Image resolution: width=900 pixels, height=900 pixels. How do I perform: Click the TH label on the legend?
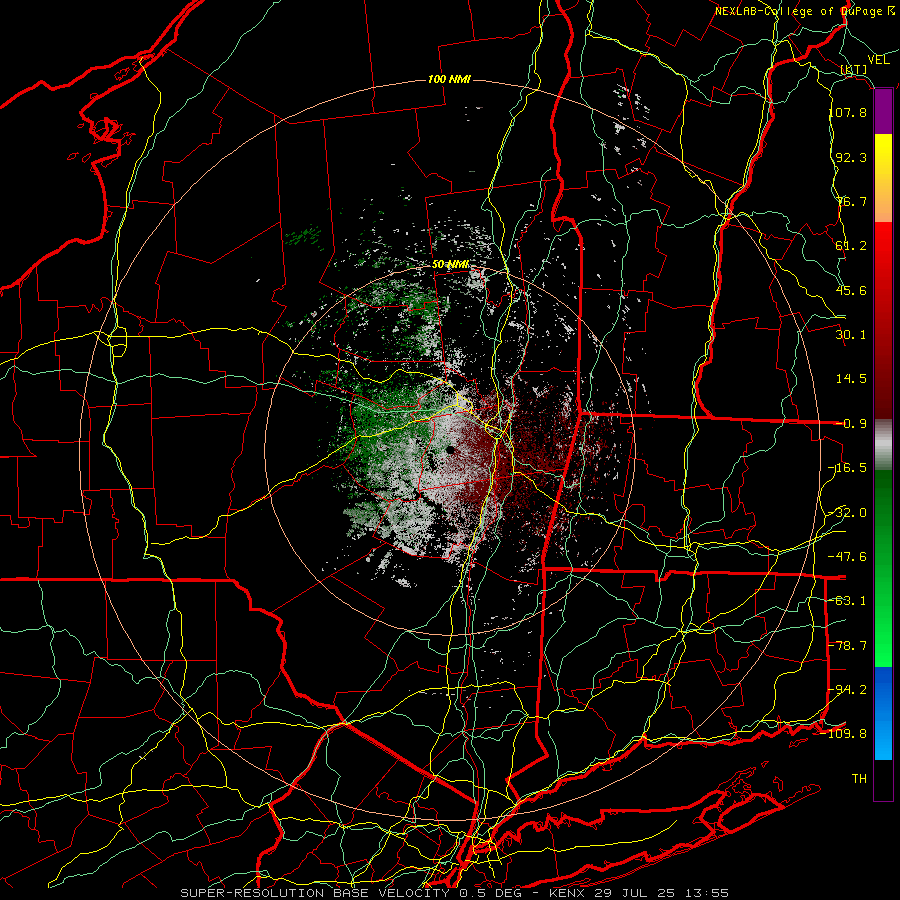(859, 779)
